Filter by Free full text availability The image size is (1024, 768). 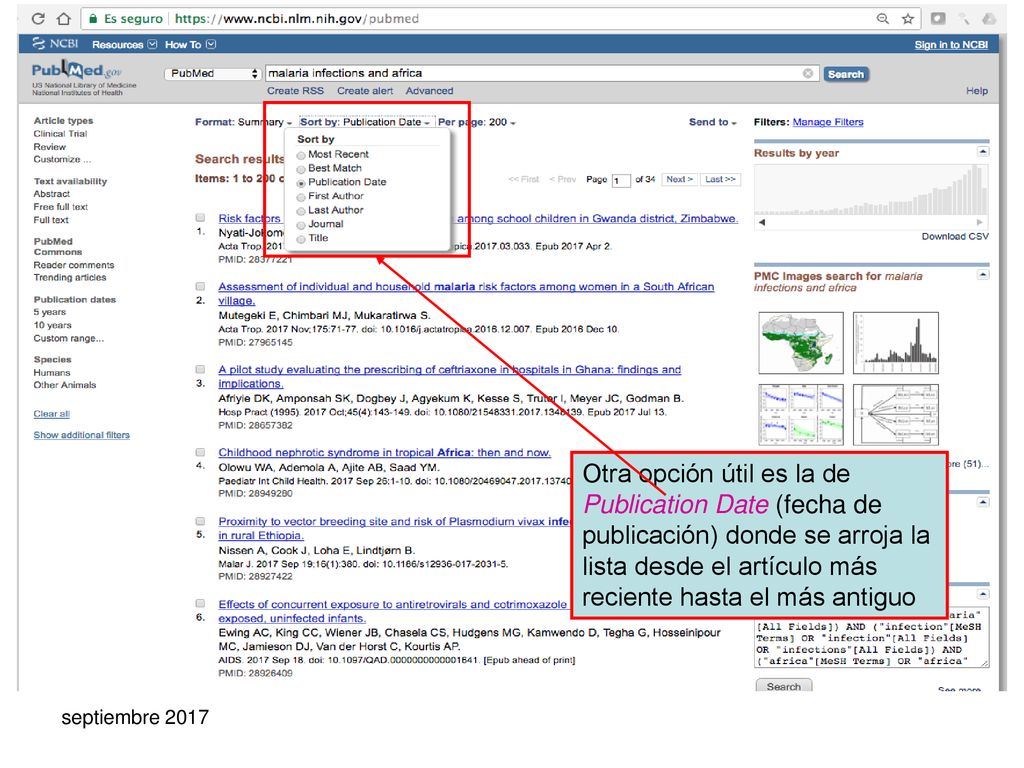click(61, 207)
